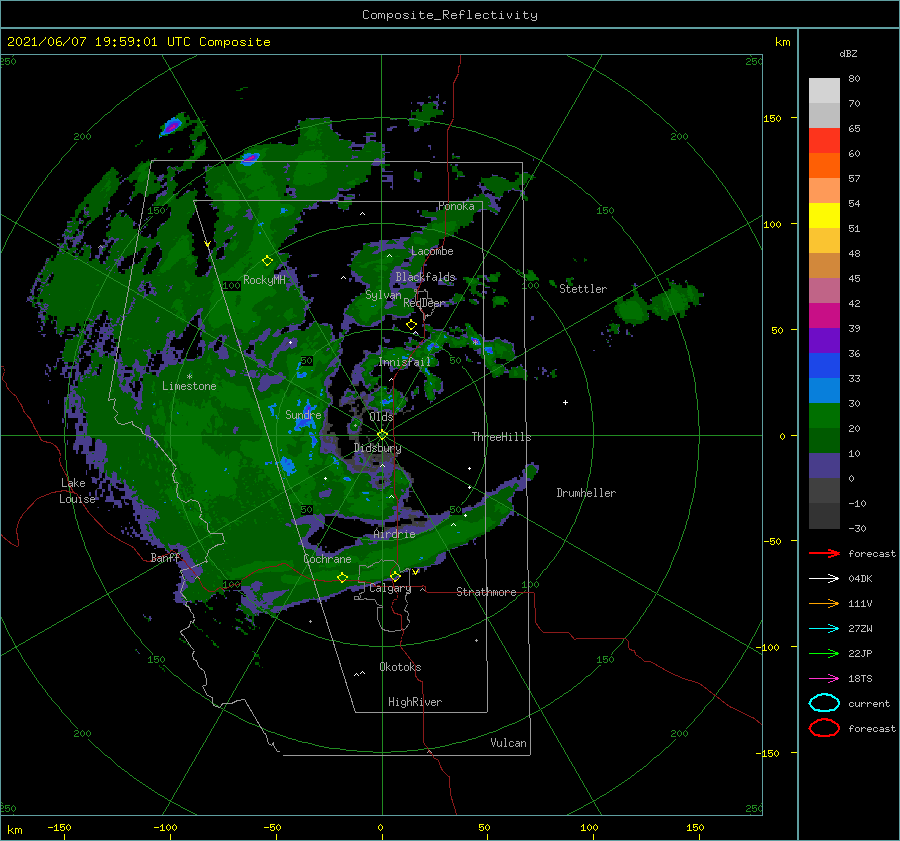Viewport: 900px width, 841px height.
Task: Click the cyan current ellipse legend icon
Action: point(824,703)
